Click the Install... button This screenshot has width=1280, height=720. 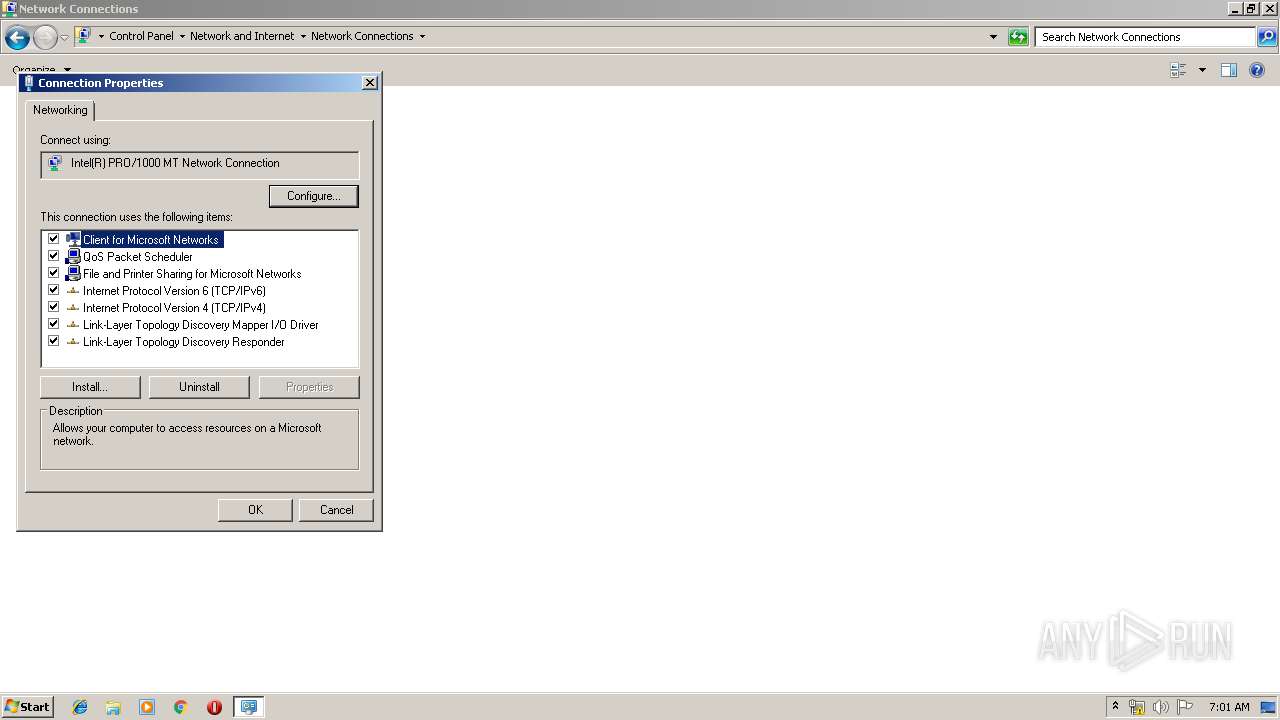pos(90,387)
